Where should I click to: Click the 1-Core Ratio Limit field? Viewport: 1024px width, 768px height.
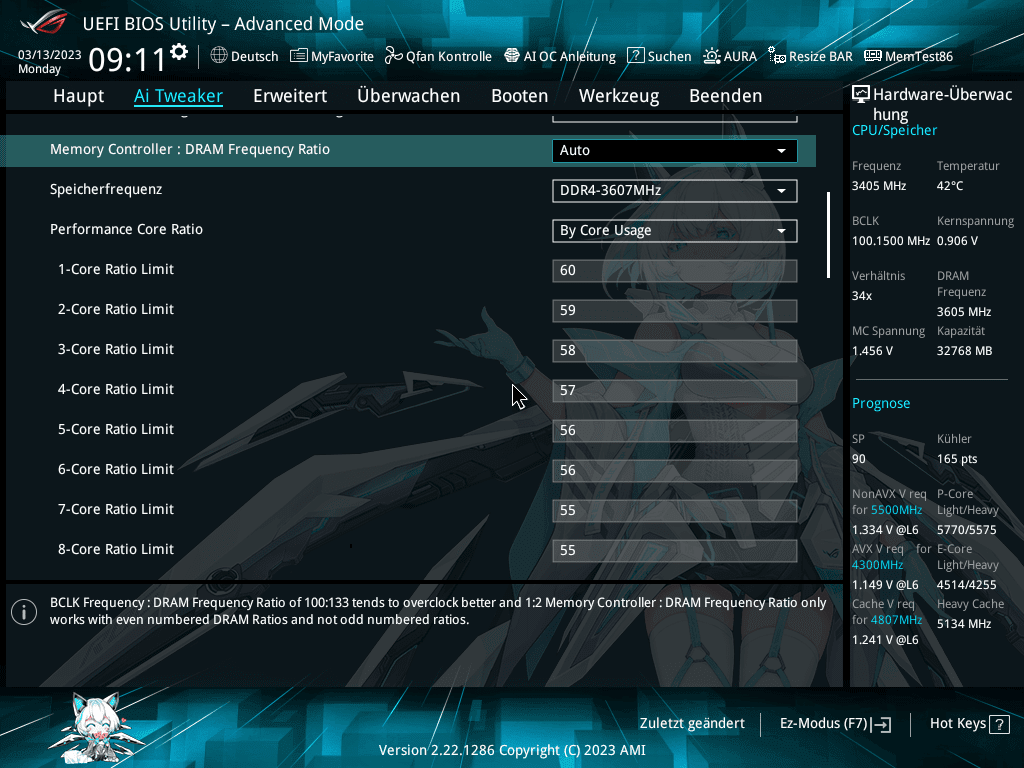click(675, 270)
